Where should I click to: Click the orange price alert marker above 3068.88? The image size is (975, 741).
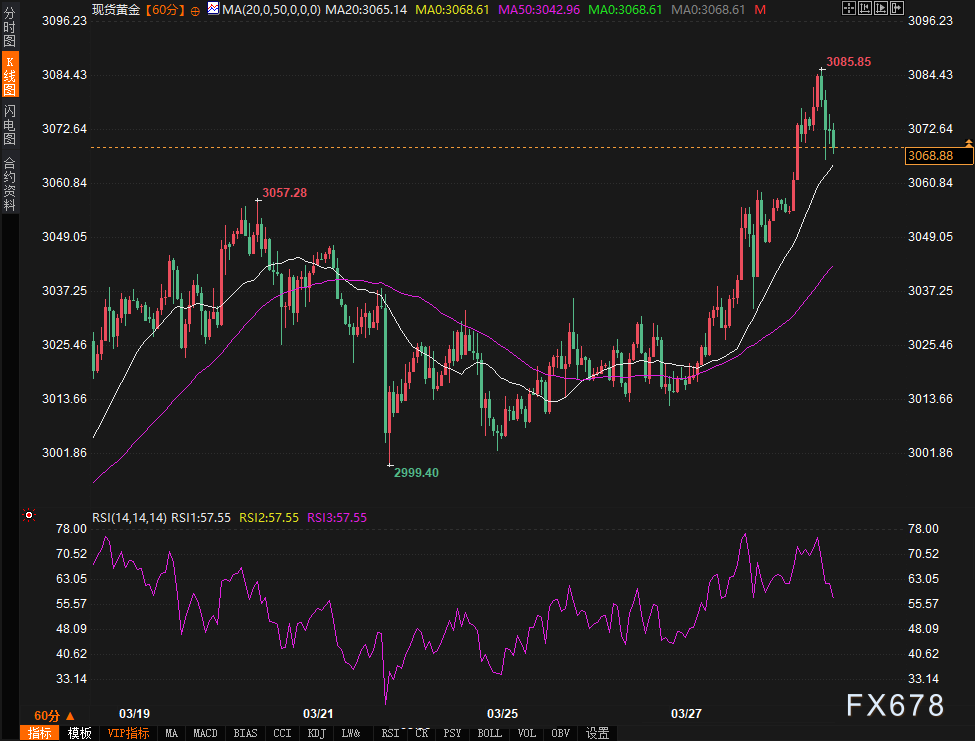click(968, 145)
